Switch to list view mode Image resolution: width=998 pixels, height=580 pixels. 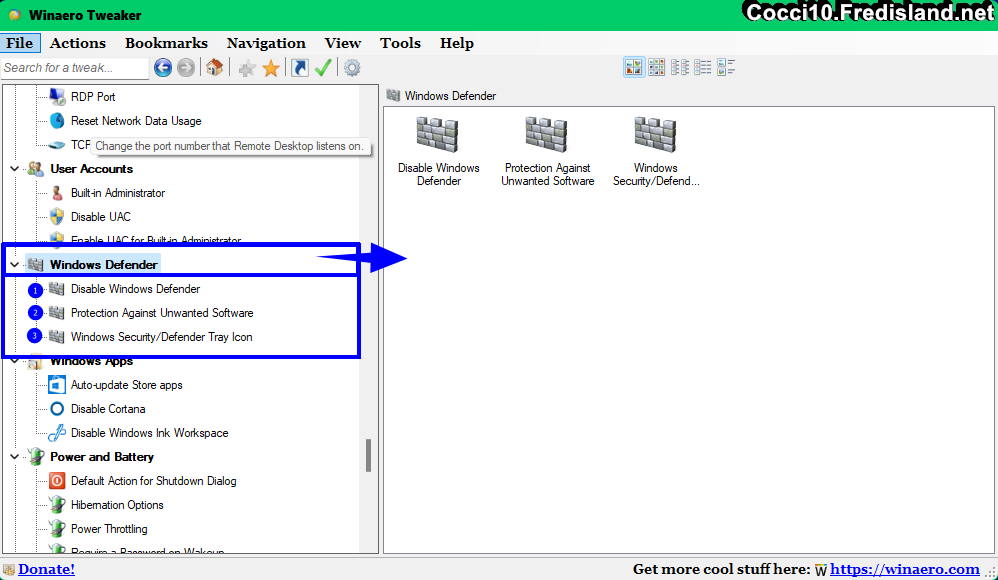[x=680, y=67]
